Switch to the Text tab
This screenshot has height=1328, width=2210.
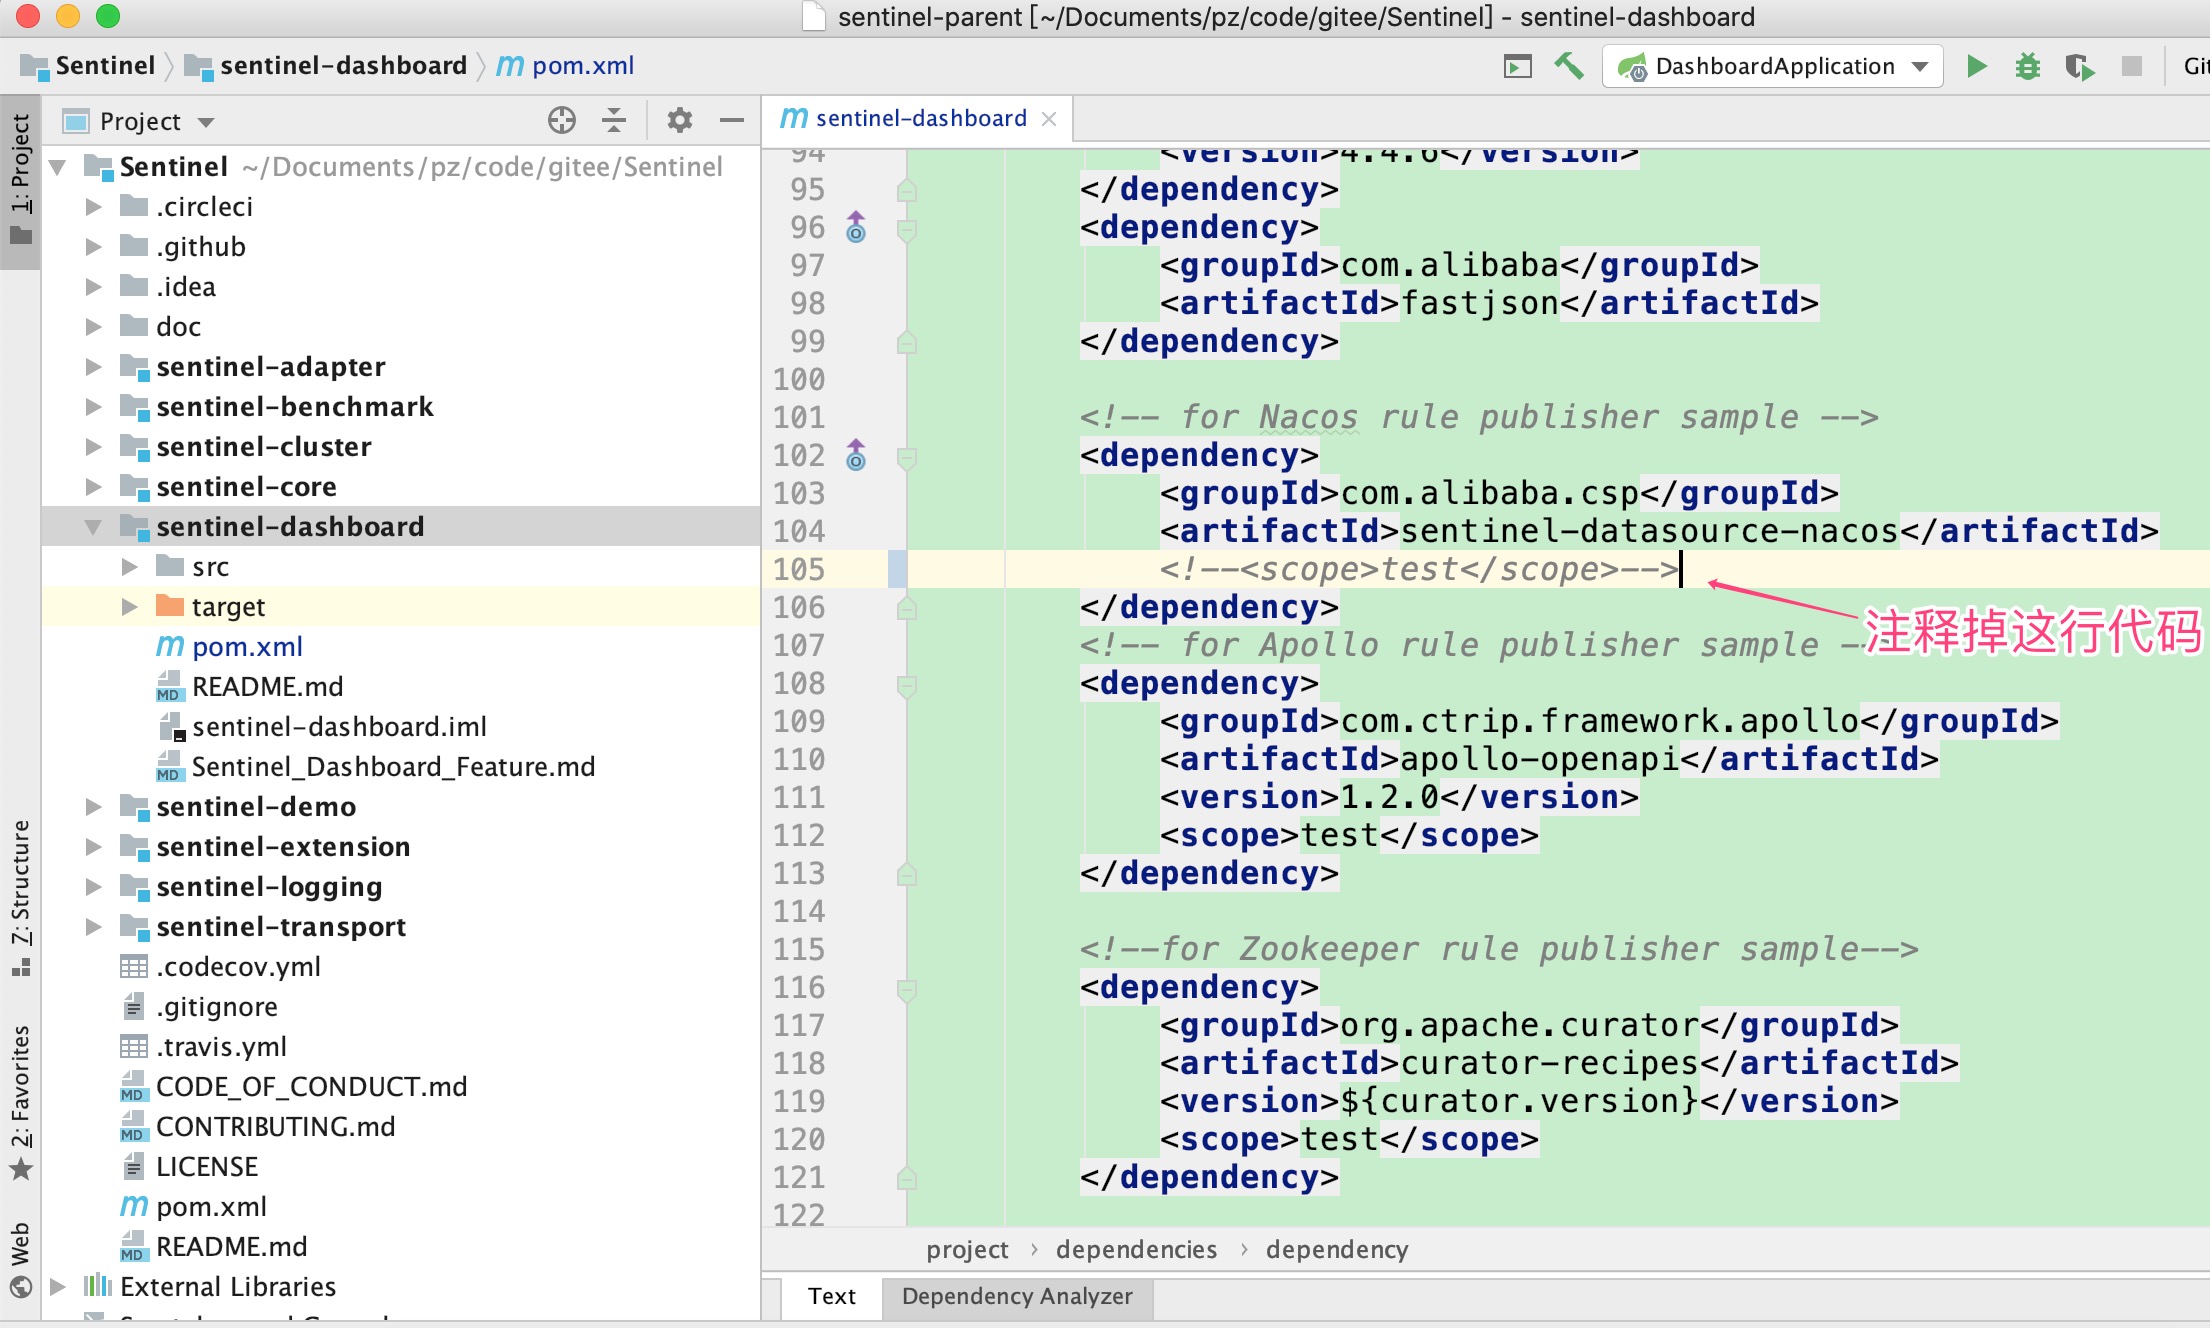click(x=832, y=1296)
